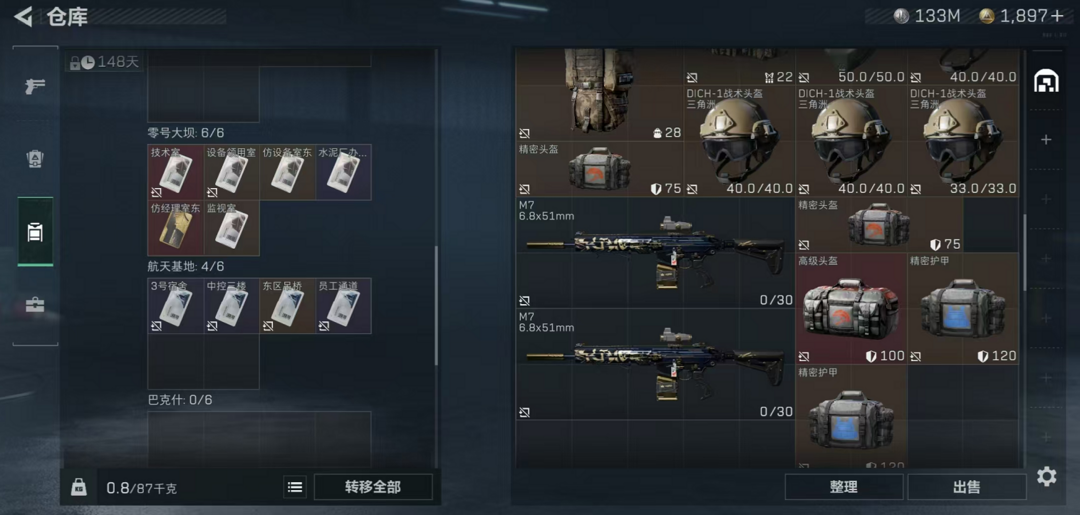Add a new stash page with the top plus
Image resolution: width=1080 pixels, height=515 pixels.
click(1046, 140)
